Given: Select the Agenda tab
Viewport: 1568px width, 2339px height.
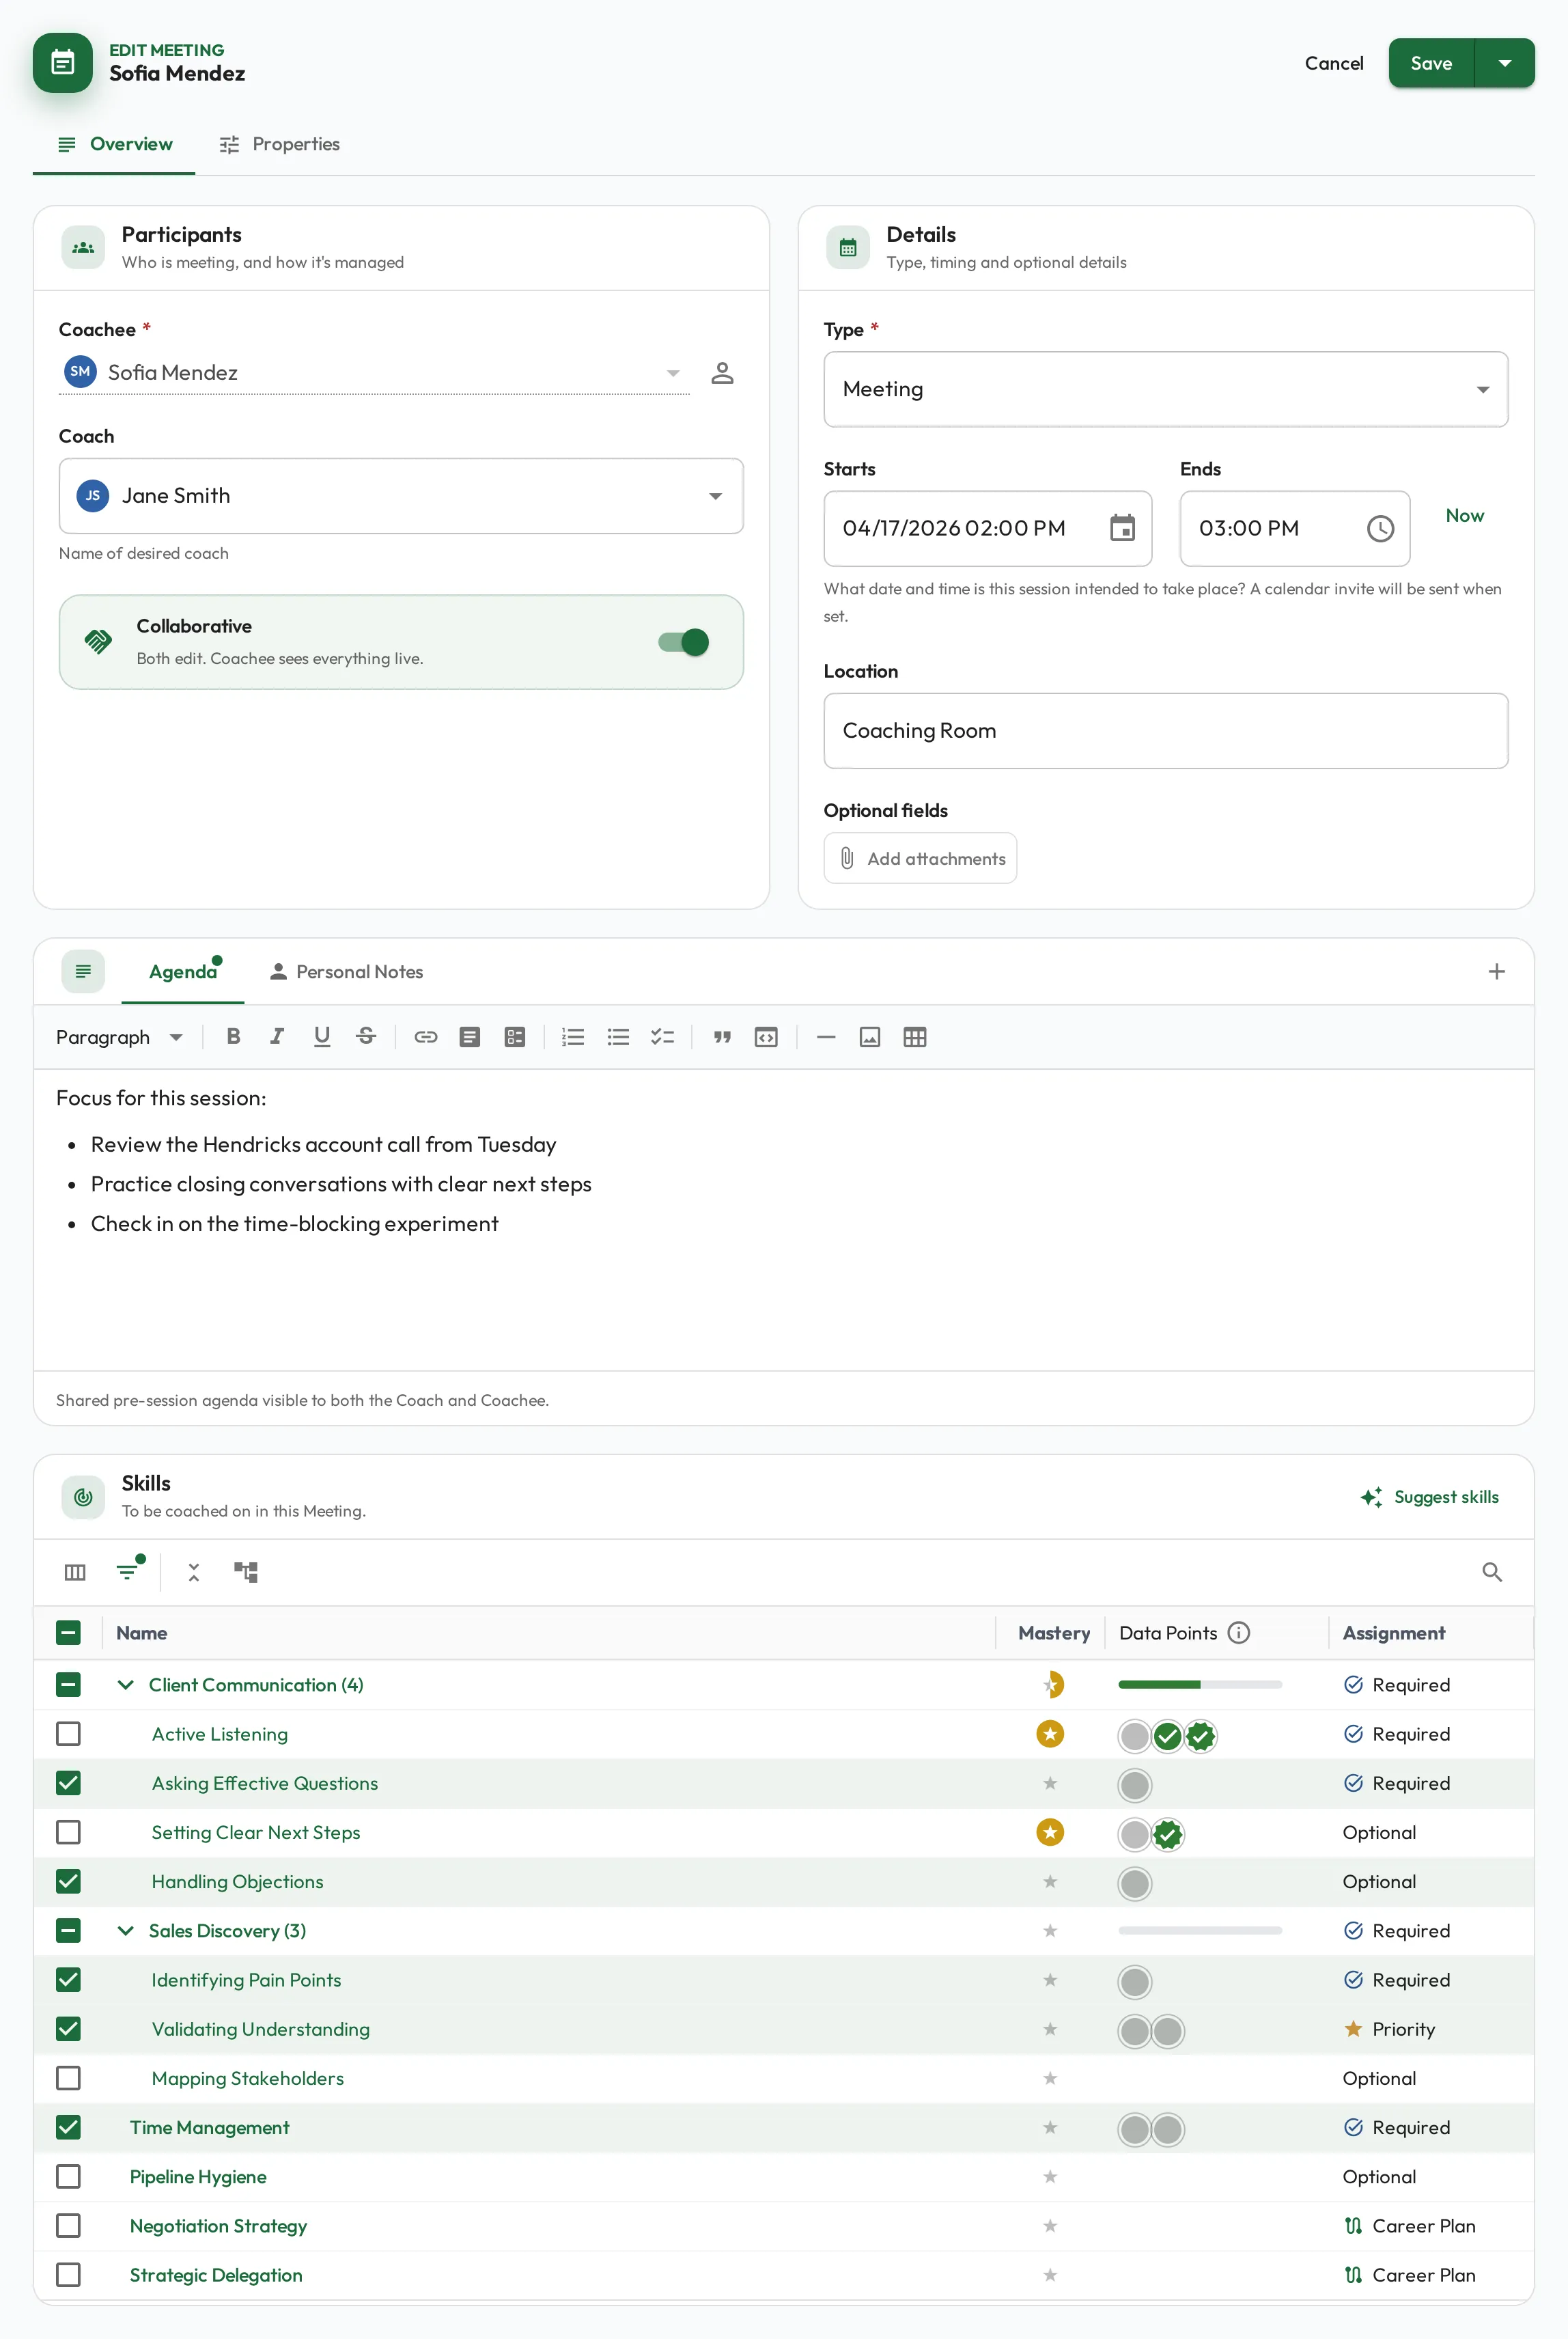Looking at the screenshot, I should (183, 971).
